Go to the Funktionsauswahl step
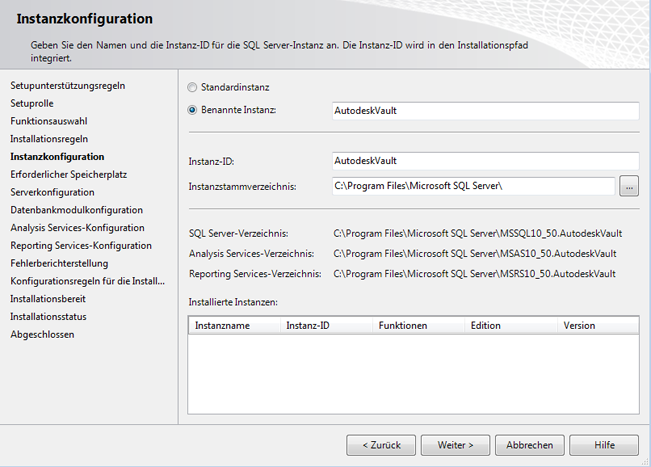The width and height of the screenshot is (651, 467). coord(49,121)
